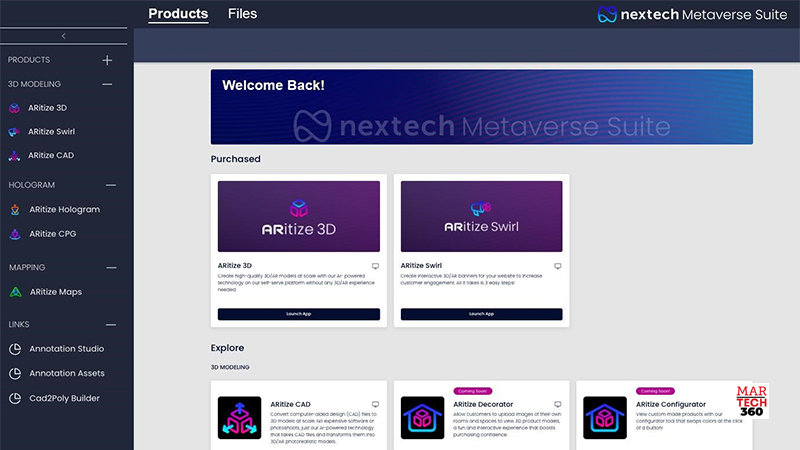Select ARitize 3D in sidebar
This screenshot has height=450, width=800.
[47, 108]
